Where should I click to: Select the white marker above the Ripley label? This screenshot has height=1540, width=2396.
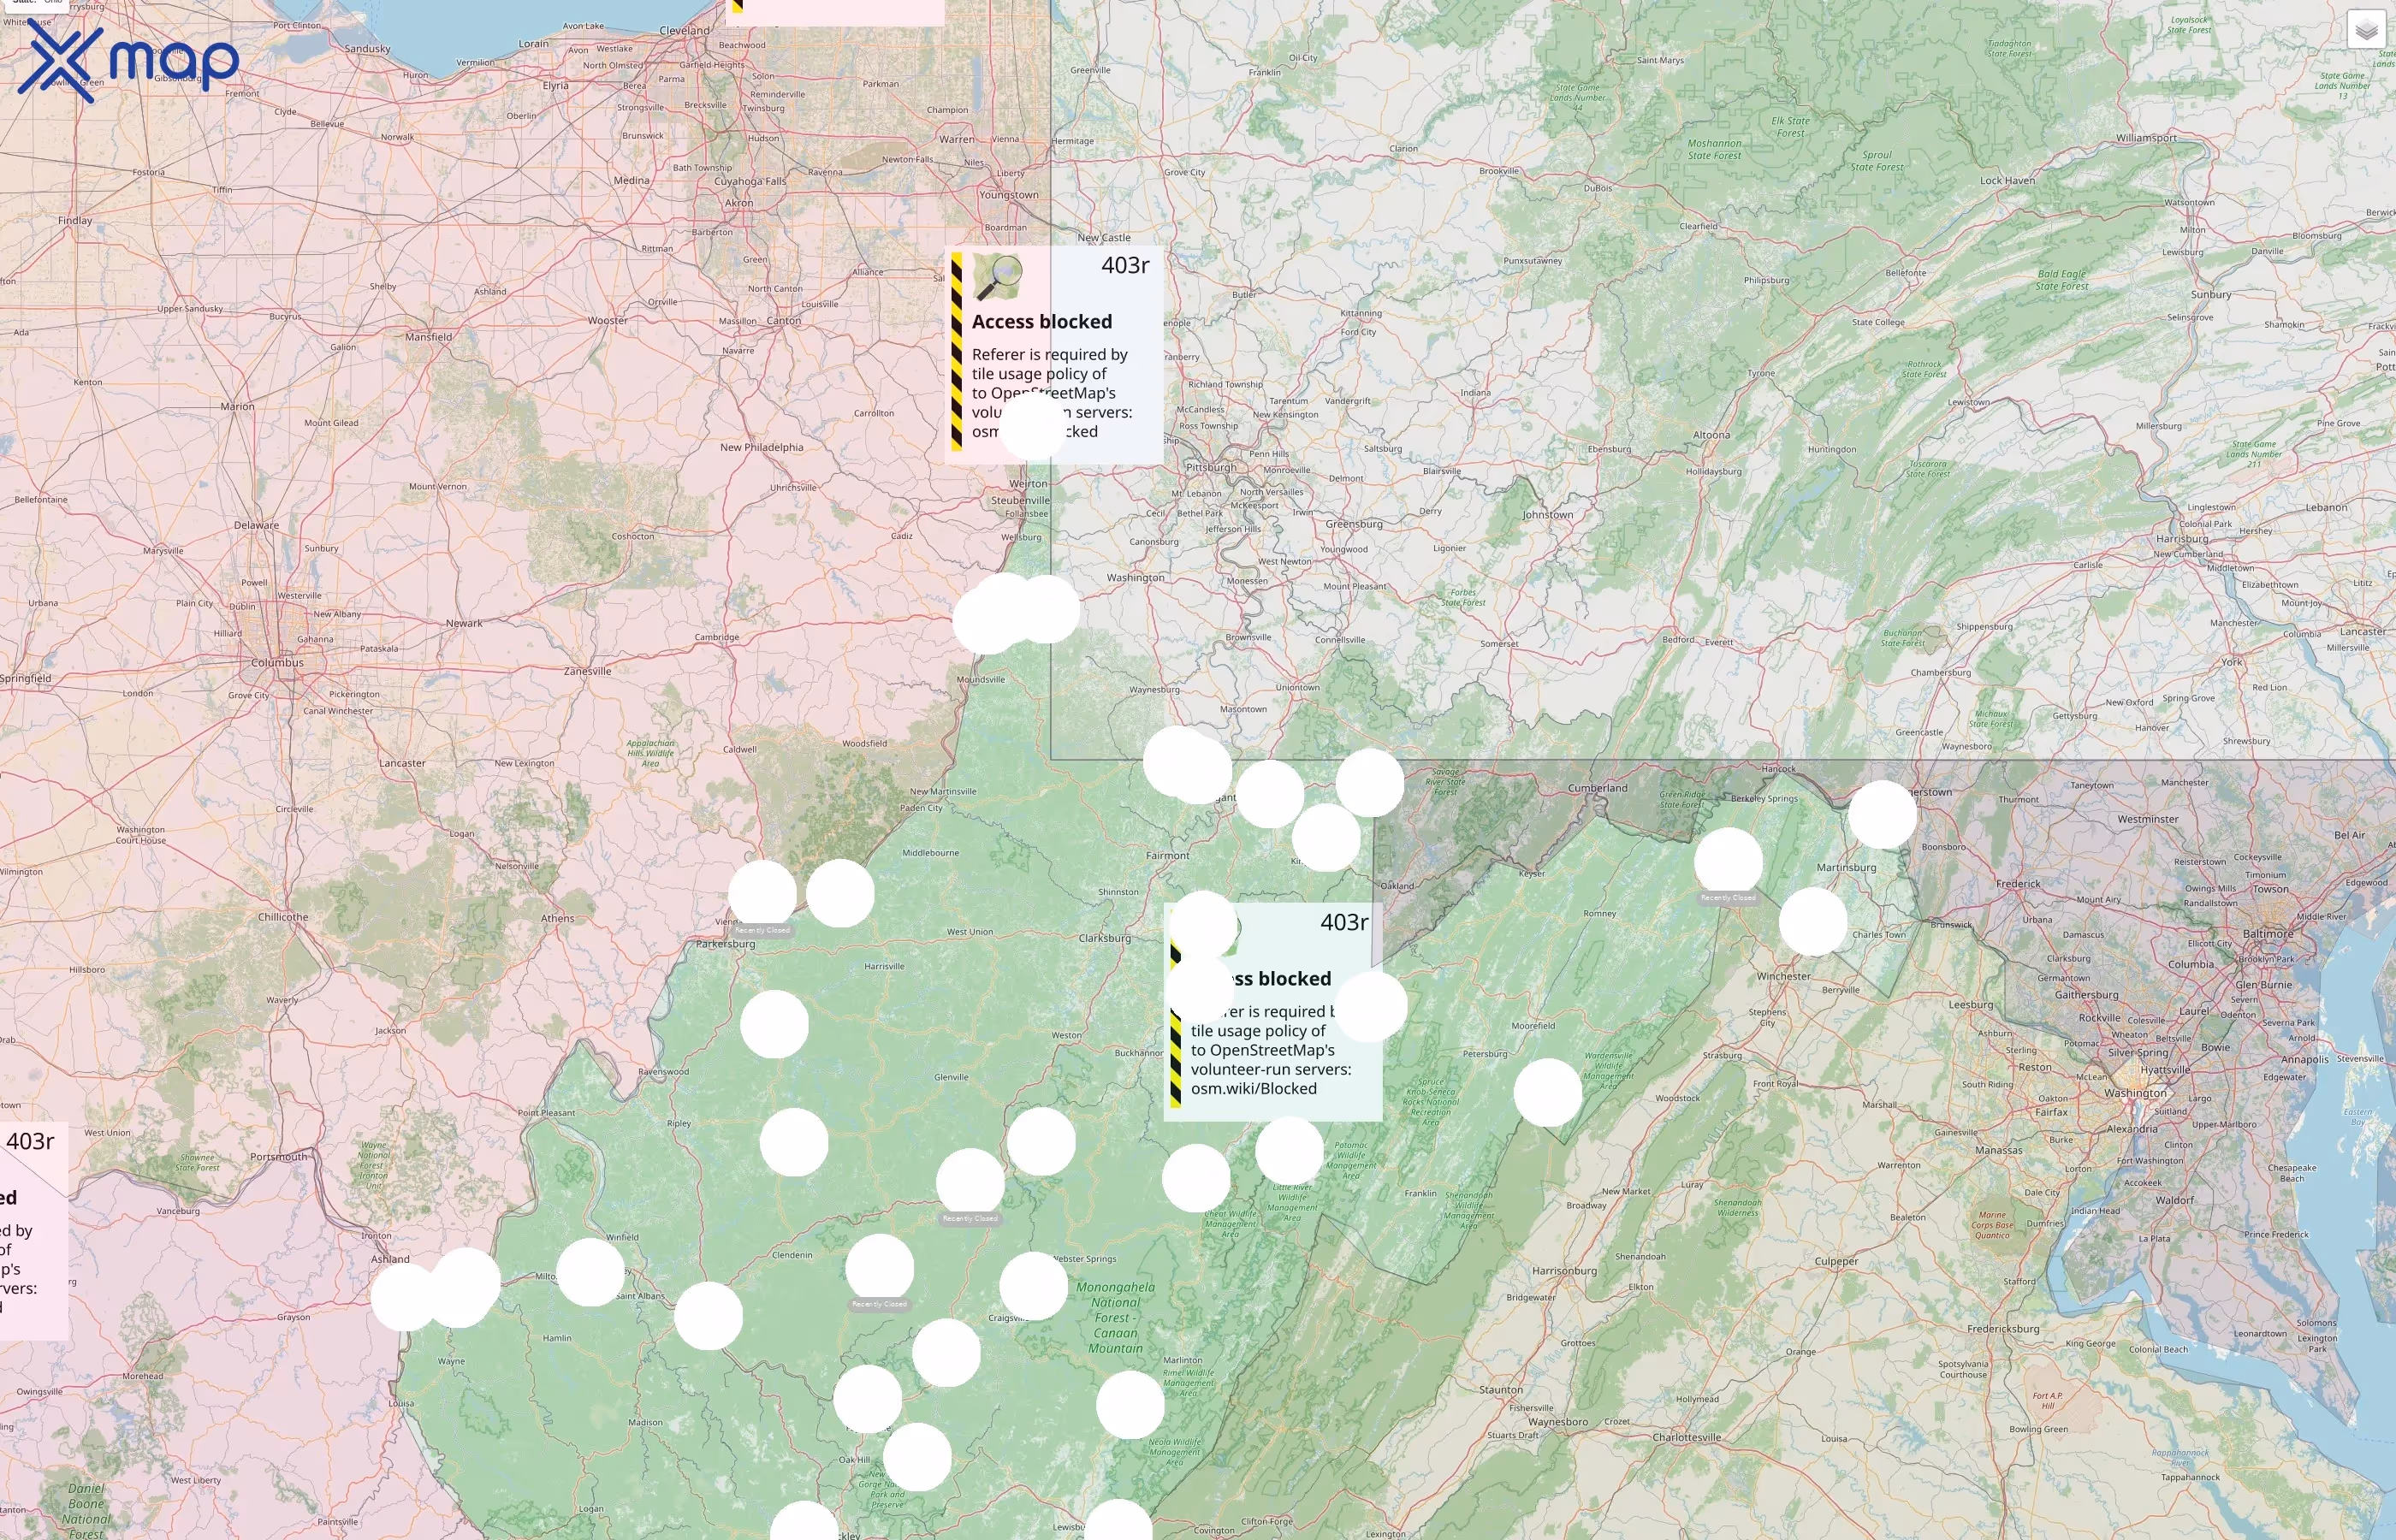click(774, 1024)
